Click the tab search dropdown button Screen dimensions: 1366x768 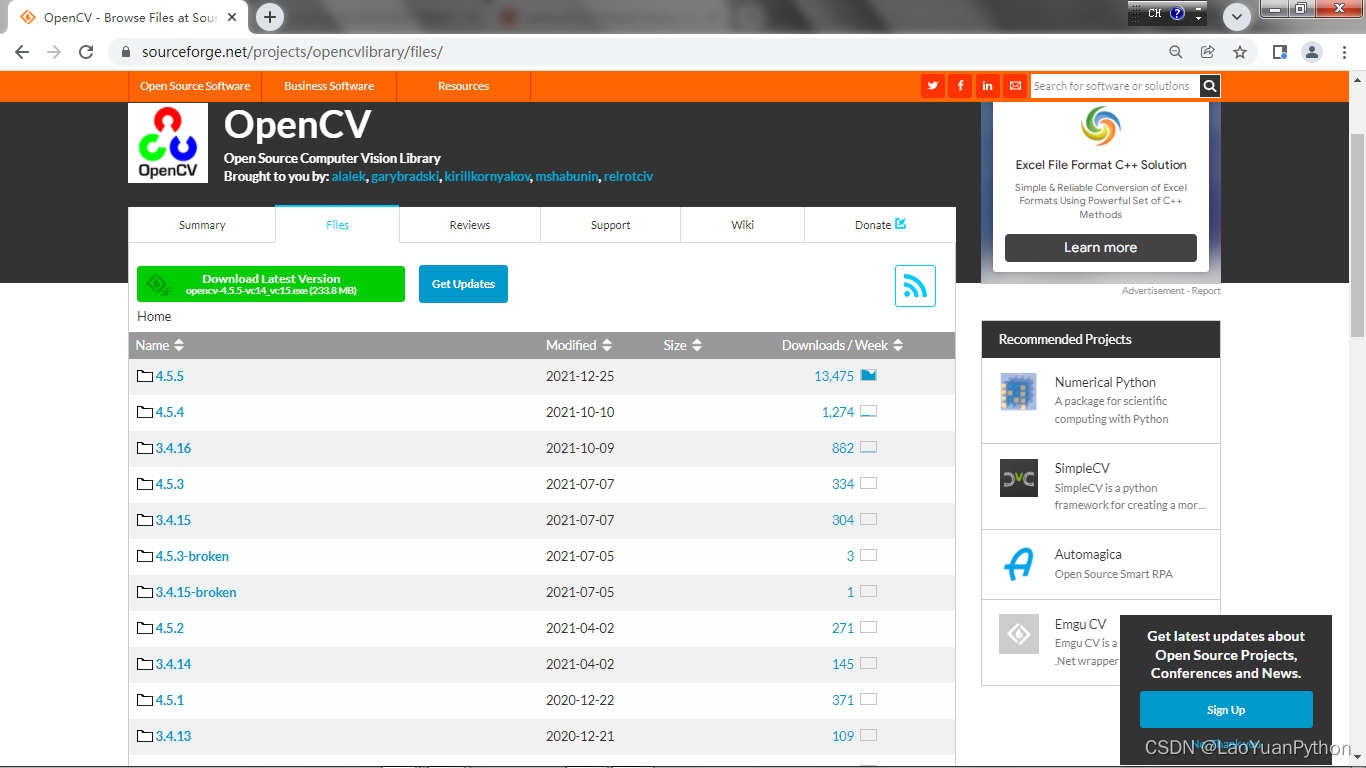pyautogui.click(x=1237, y=16)
